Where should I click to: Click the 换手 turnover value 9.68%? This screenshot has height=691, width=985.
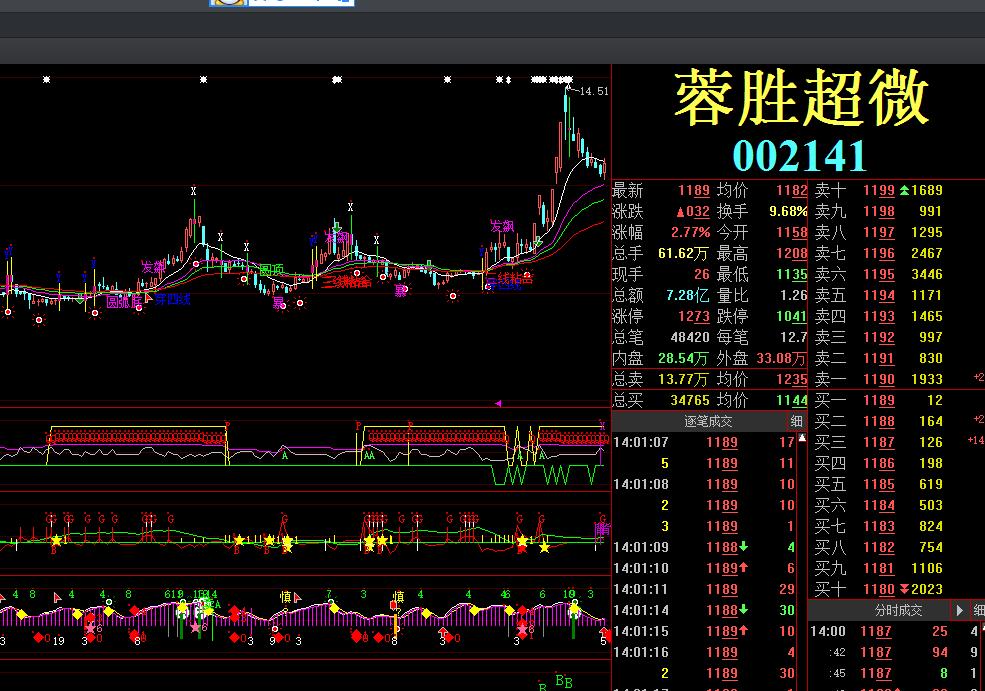coord(788,212)
